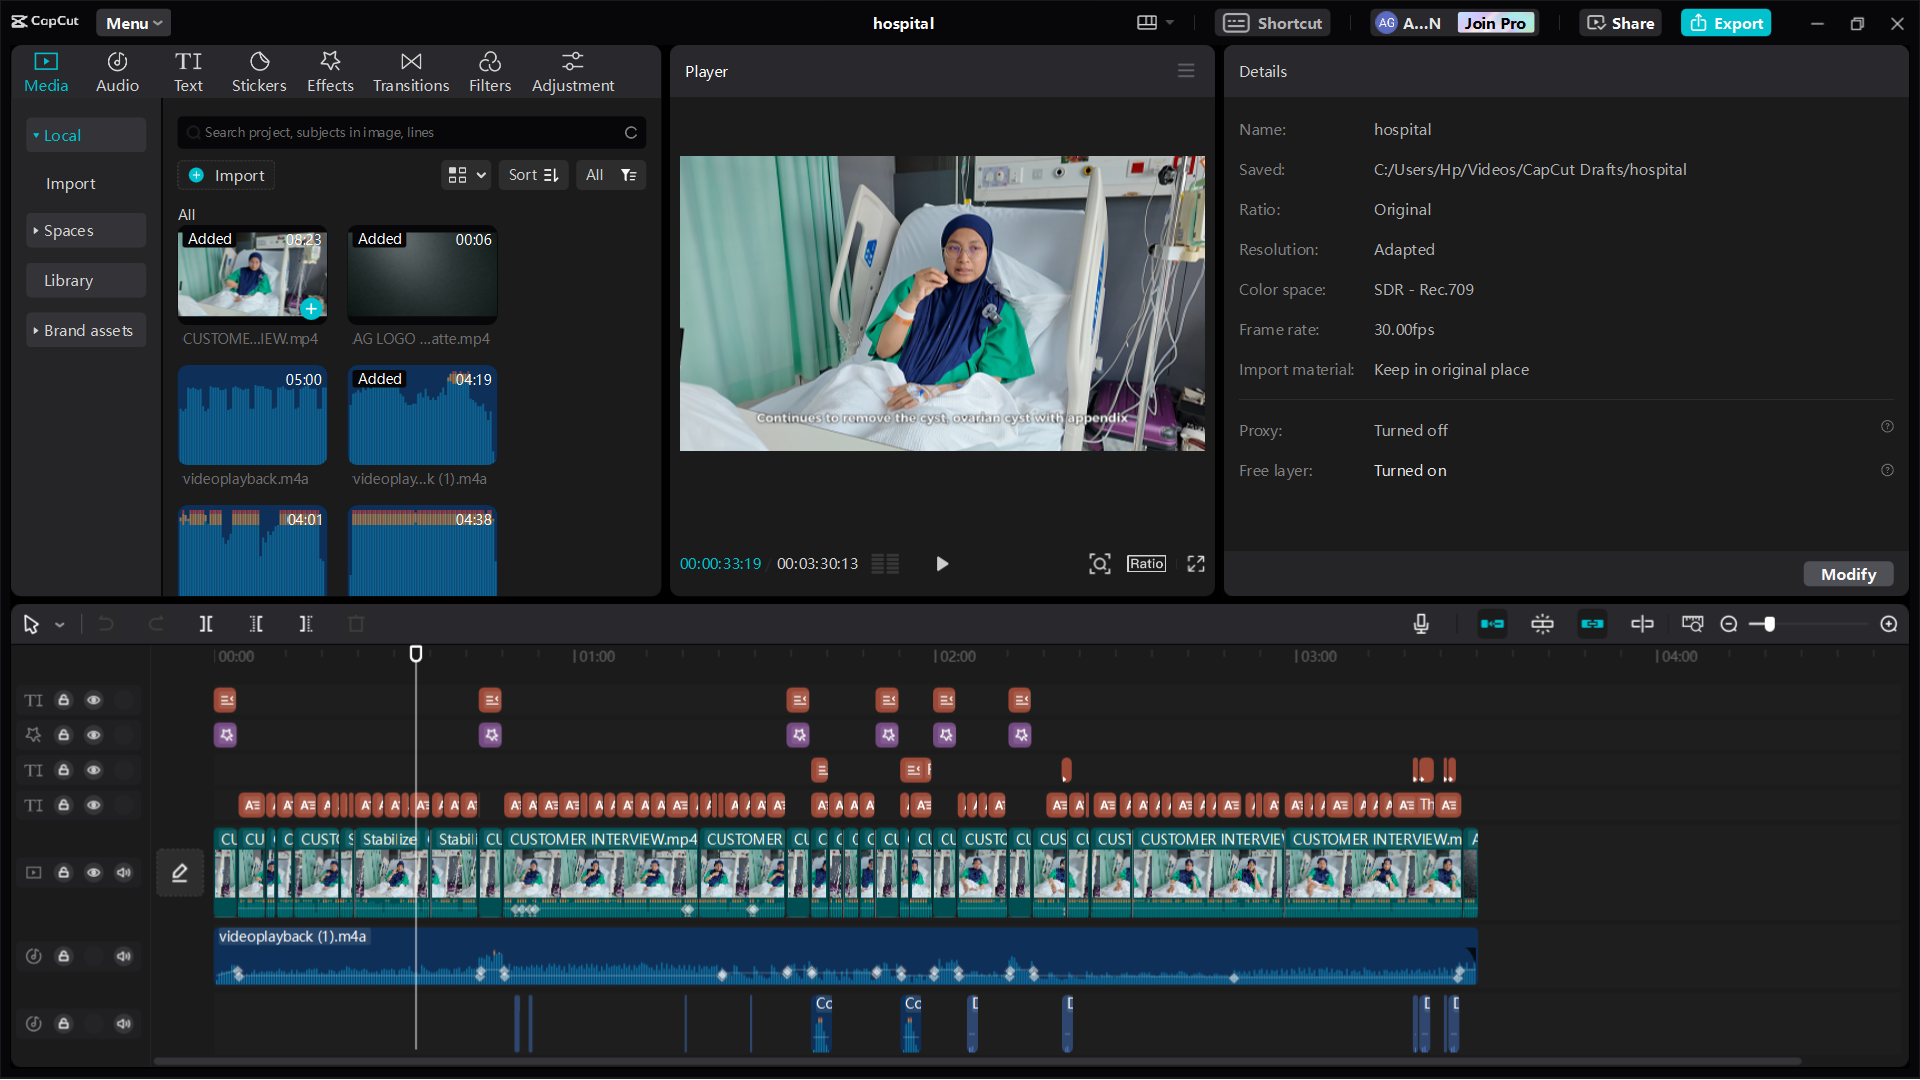The image size is (1920, 1080).
Task: Open the media view mode dropdown
Action: [466, 175]
